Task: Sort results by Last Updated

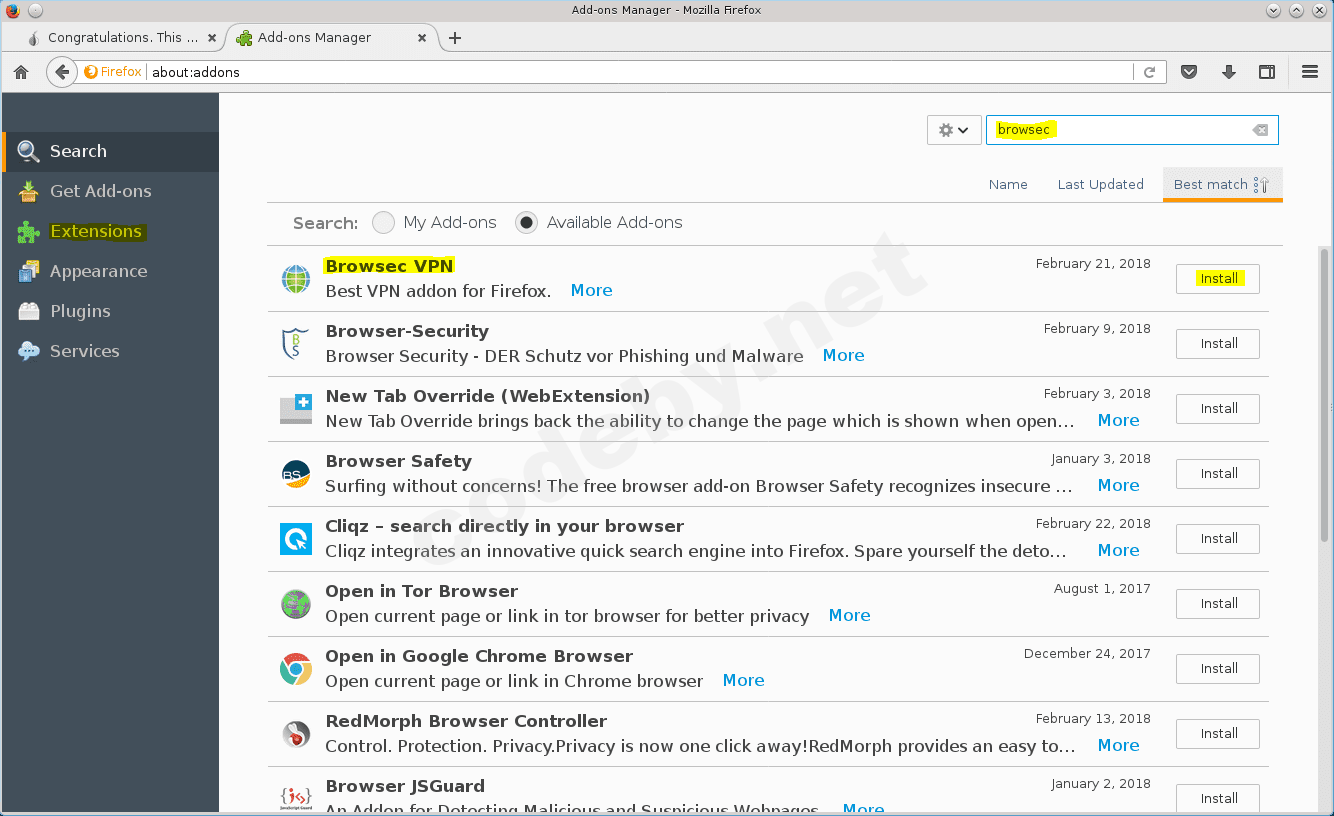Action: click(1100, 184)
